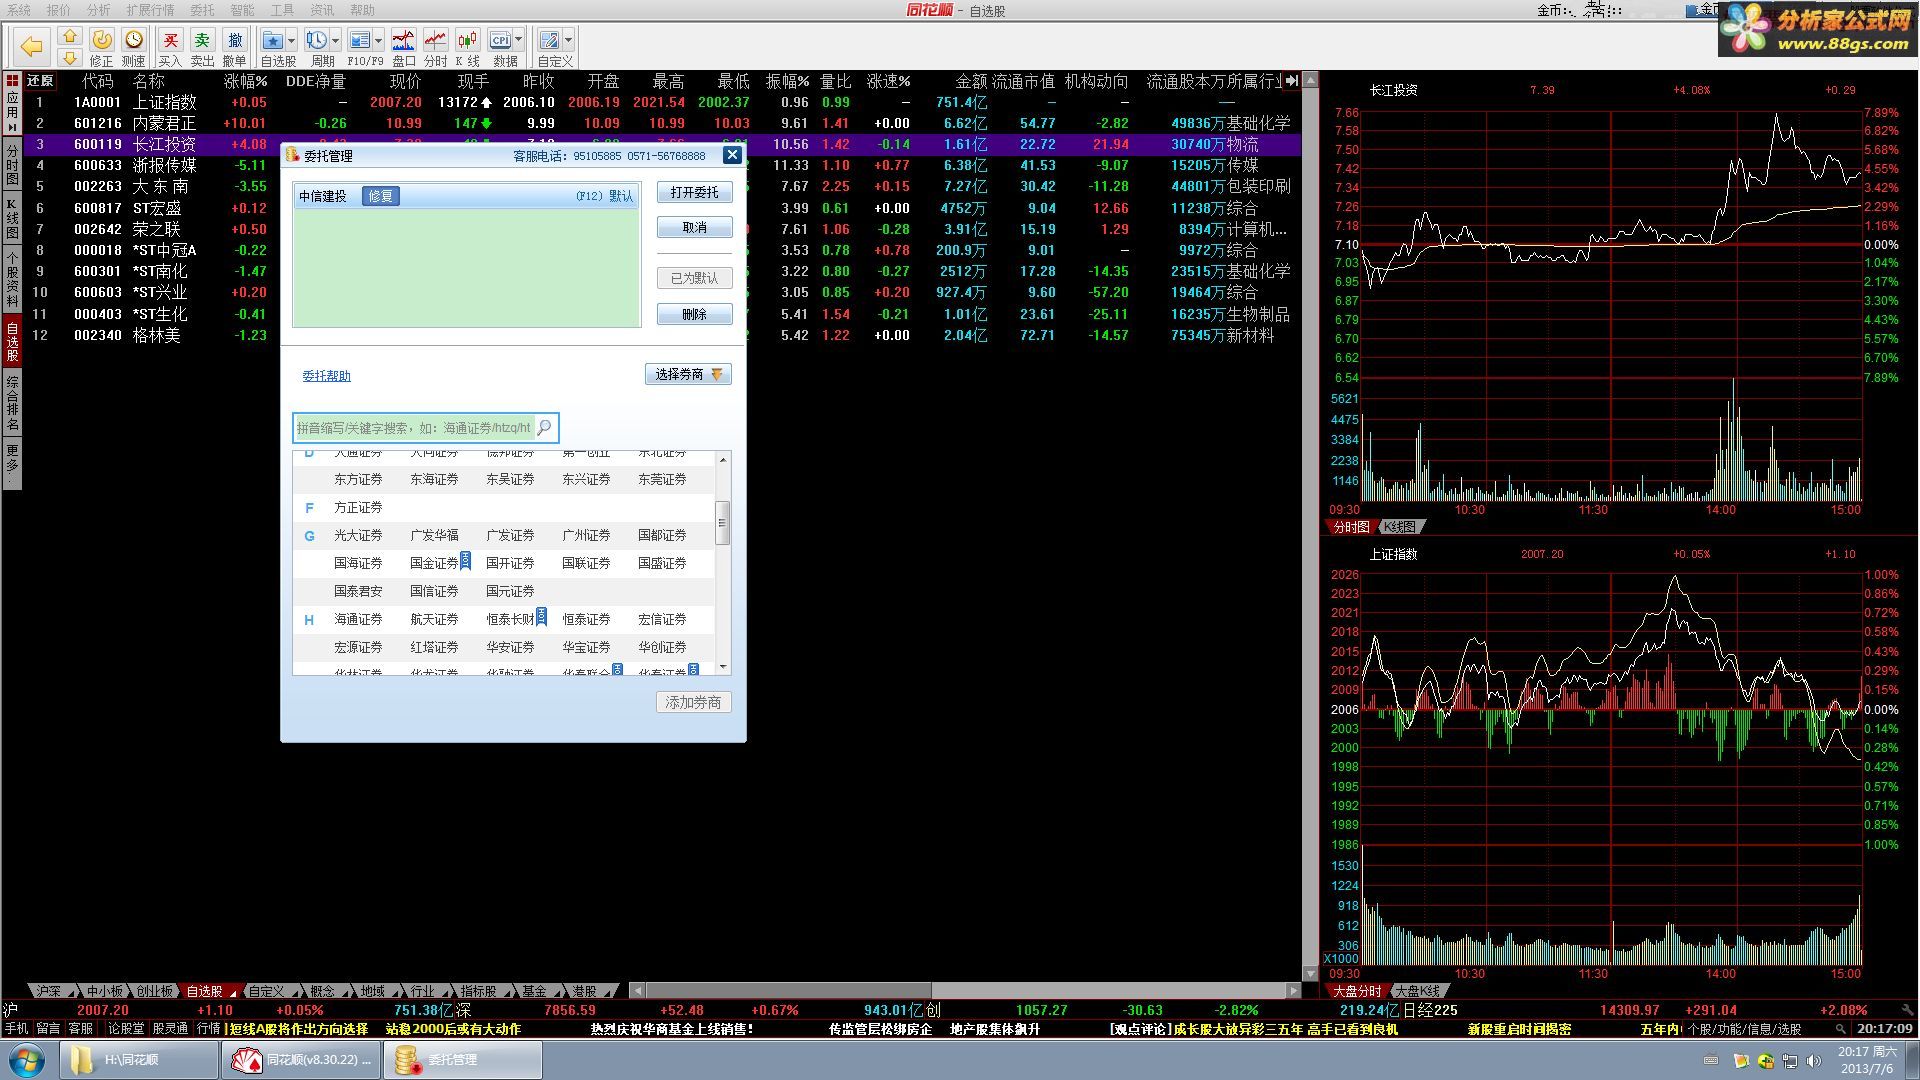
Task: Click the 添加券商 button
Action: coord(694,703)
